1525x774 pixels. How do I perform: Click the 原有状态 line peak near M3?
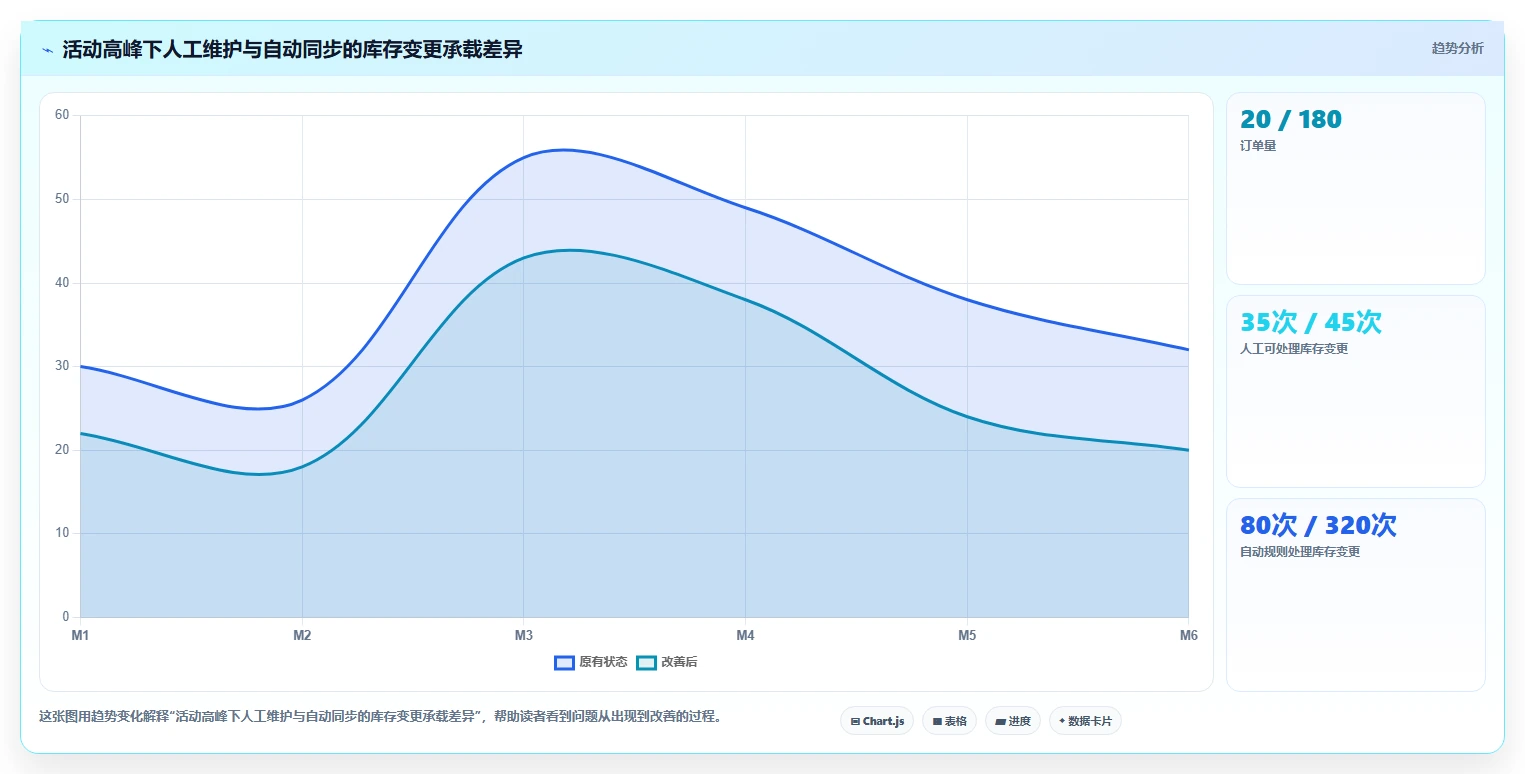click(565, 150)
